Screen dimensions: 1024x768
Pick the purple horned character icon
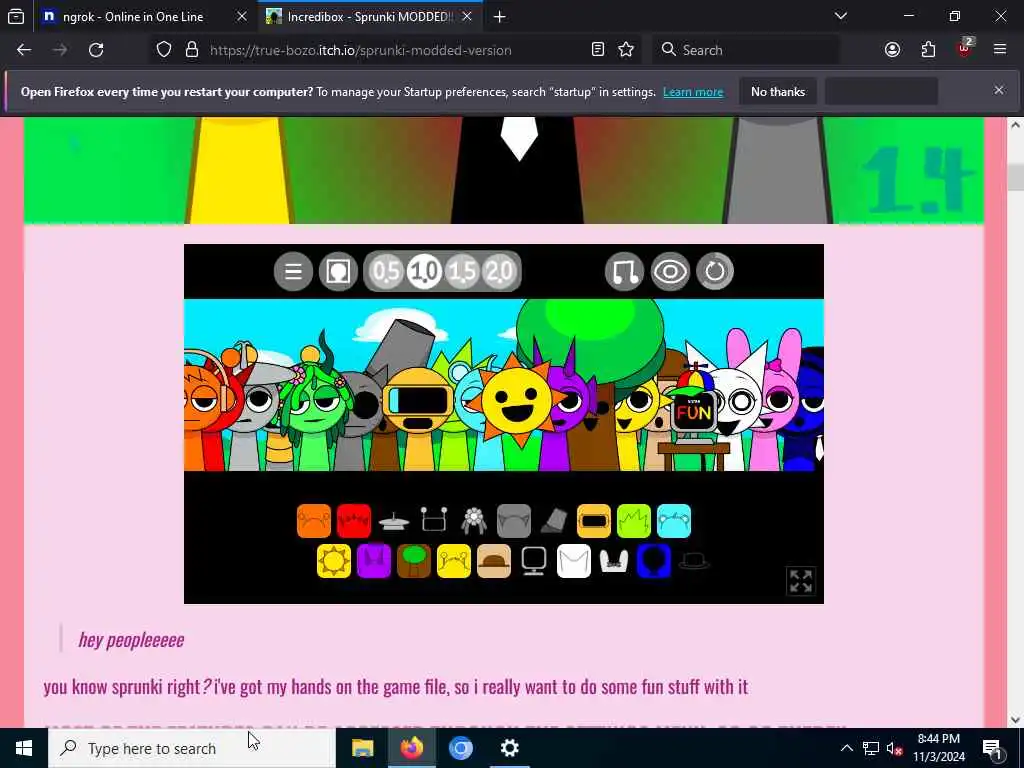[374, 561]
